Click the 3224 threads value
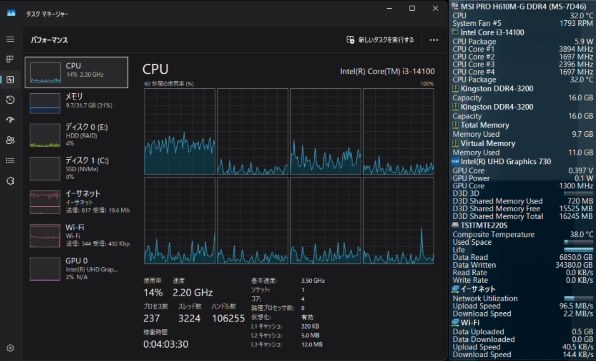The height and width of the screenshot is (361, 596). [x=189, y=318]
